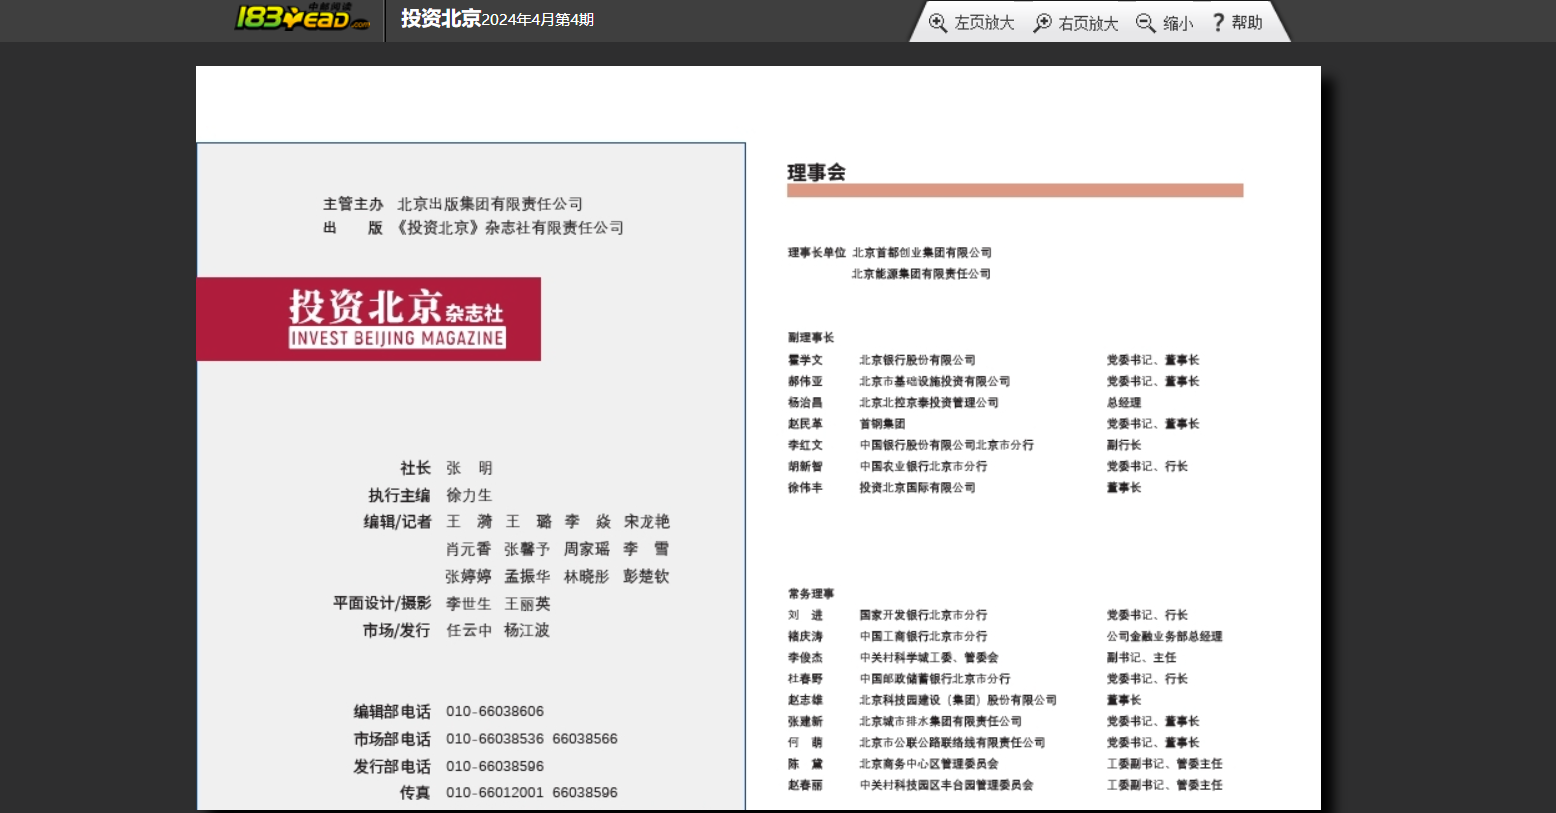Click the 理事长单位 label
Viewport: 1556px width, 813px height.
click(816, 253)
